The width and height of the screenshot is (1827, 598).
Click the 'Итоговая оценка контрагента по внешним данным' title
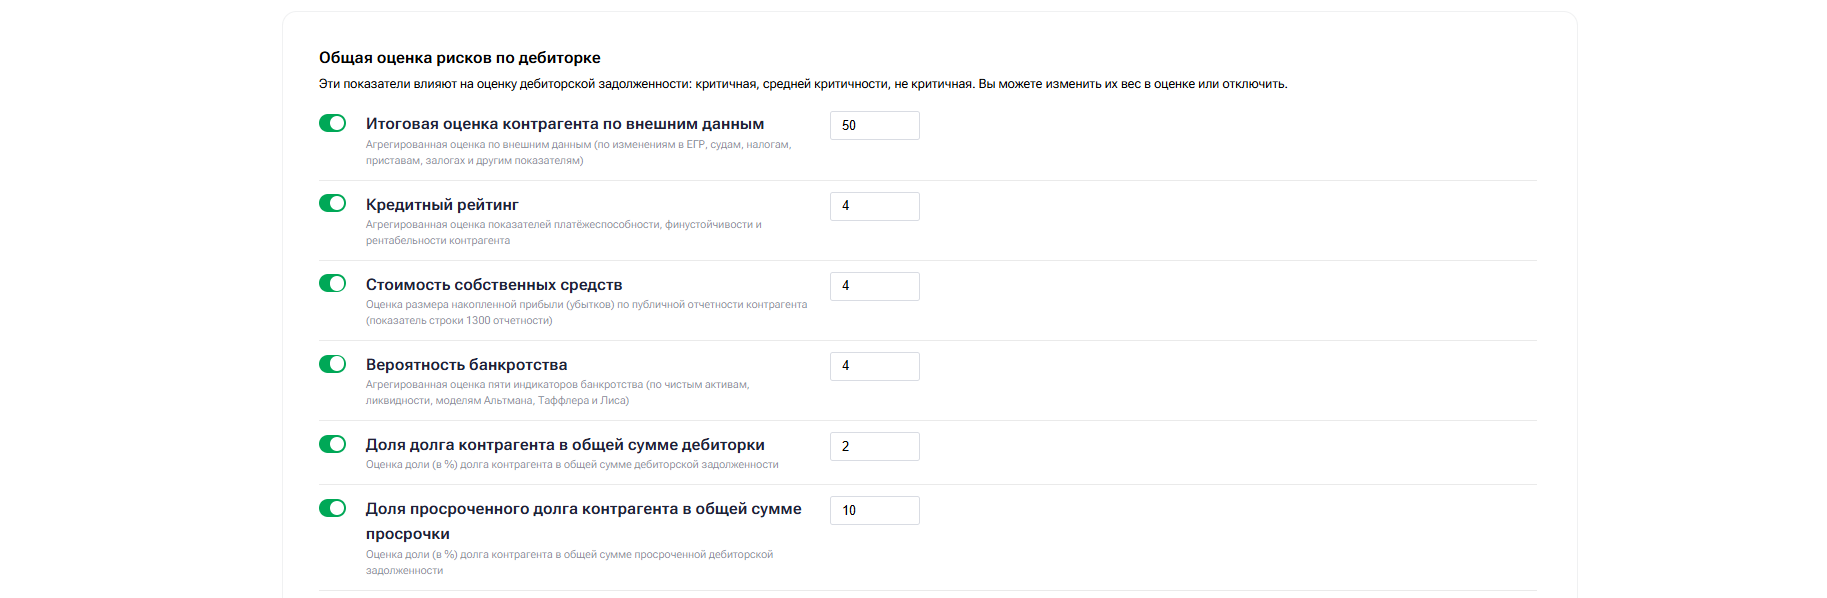[x=564, y=124]
